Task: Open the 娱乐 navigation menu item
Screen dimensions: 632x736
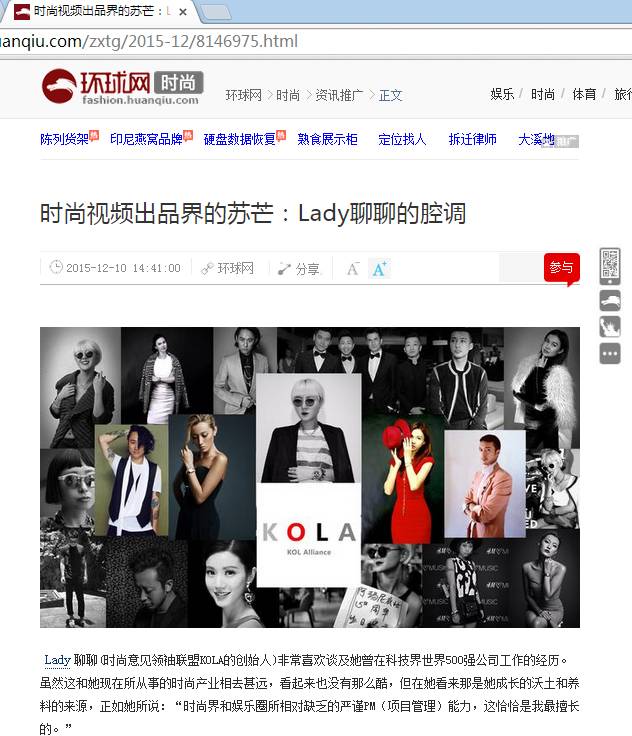Action: pos(502,94)
